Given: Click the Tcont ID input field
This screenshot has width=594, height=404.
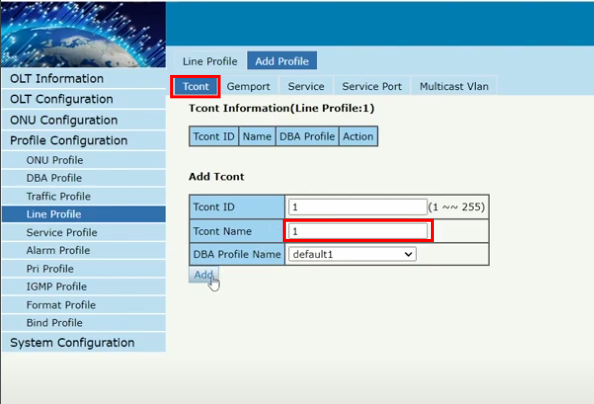Looking at the screenshot, I should pyautogui.click(x=358, y=207).
